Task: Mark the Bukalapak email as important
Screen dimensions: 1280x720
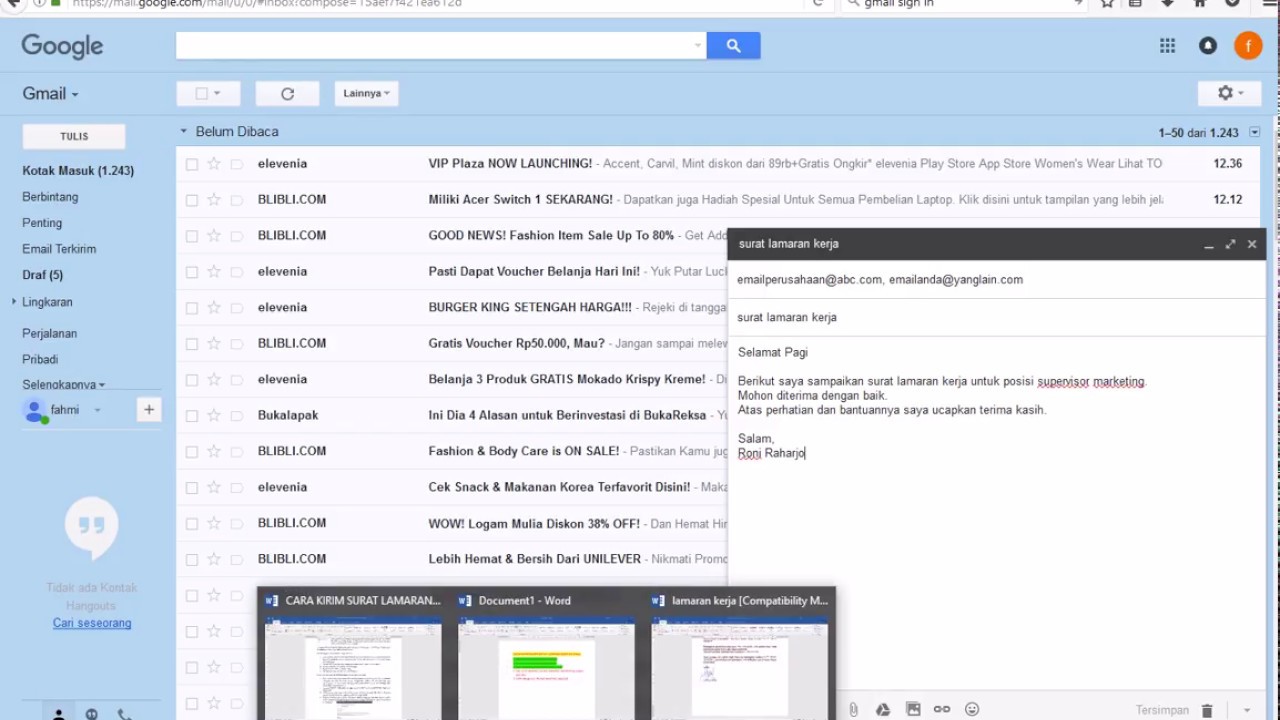Action: pyautogui.click(x=236, y=415)
